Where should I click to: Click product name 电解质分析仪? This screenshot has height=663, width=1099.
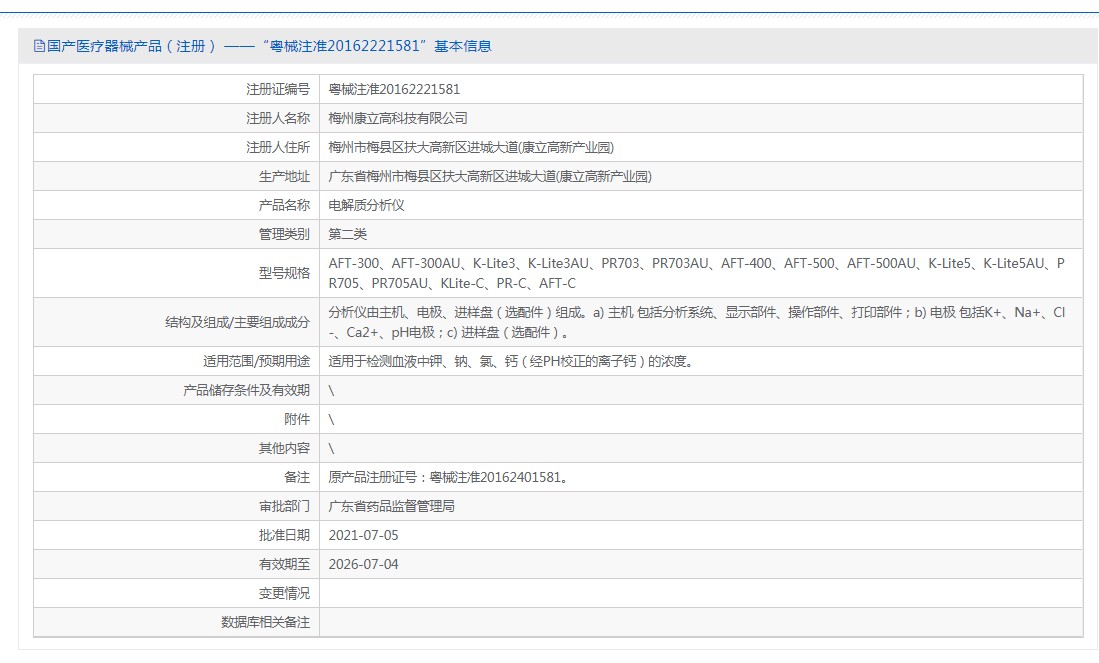(x=366, y=205)
